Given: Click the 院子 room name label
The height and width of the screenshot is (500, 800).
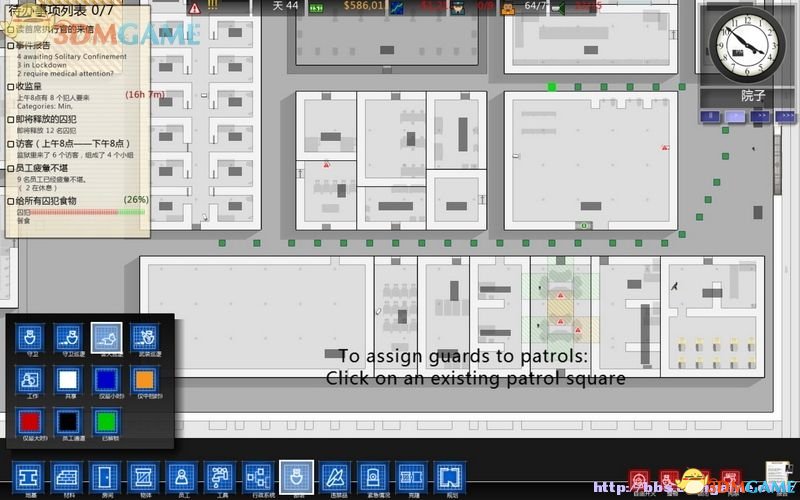Looking at the screenshot, I should [x=753, y=95].
